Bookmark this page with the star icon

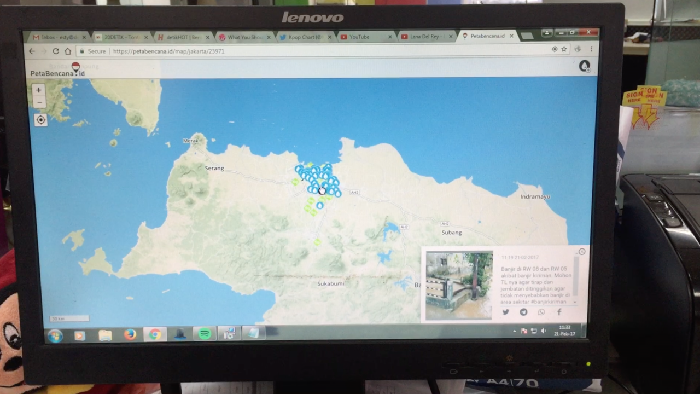point(564,49)
